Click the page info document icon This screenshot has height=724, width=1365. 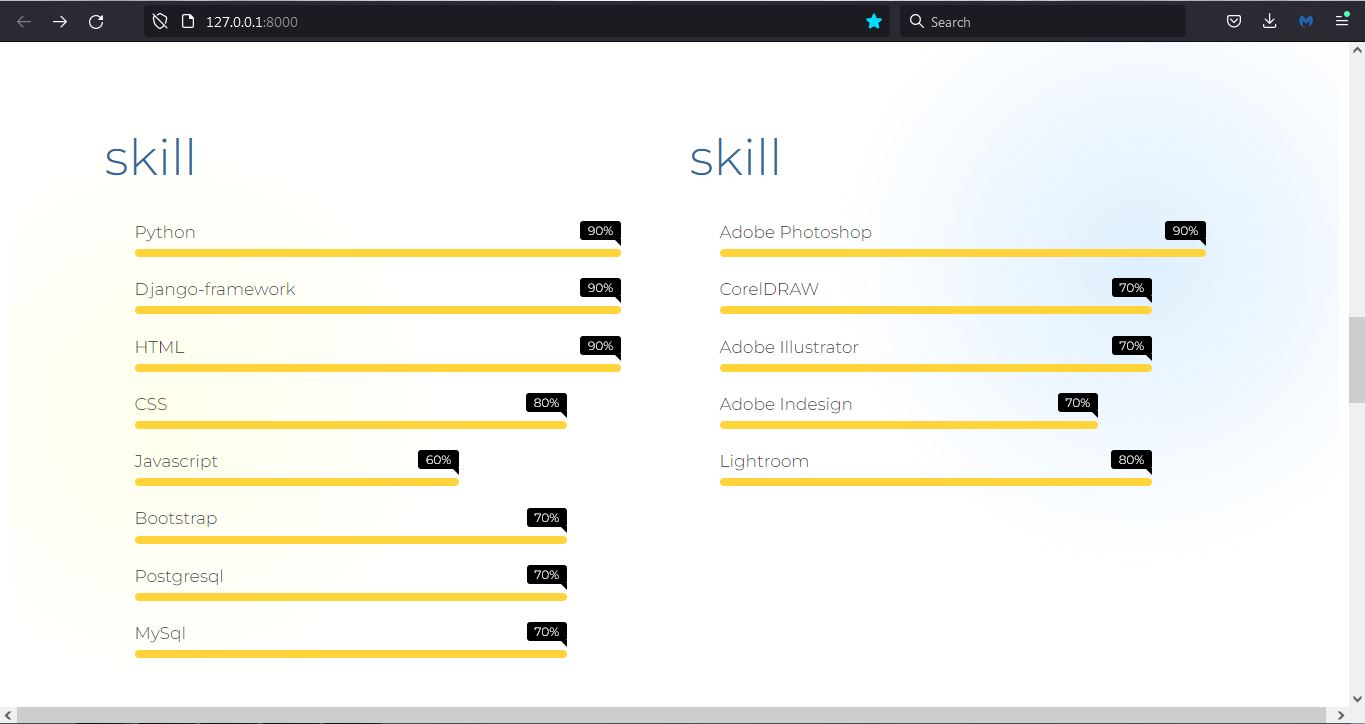click(186, 21)
